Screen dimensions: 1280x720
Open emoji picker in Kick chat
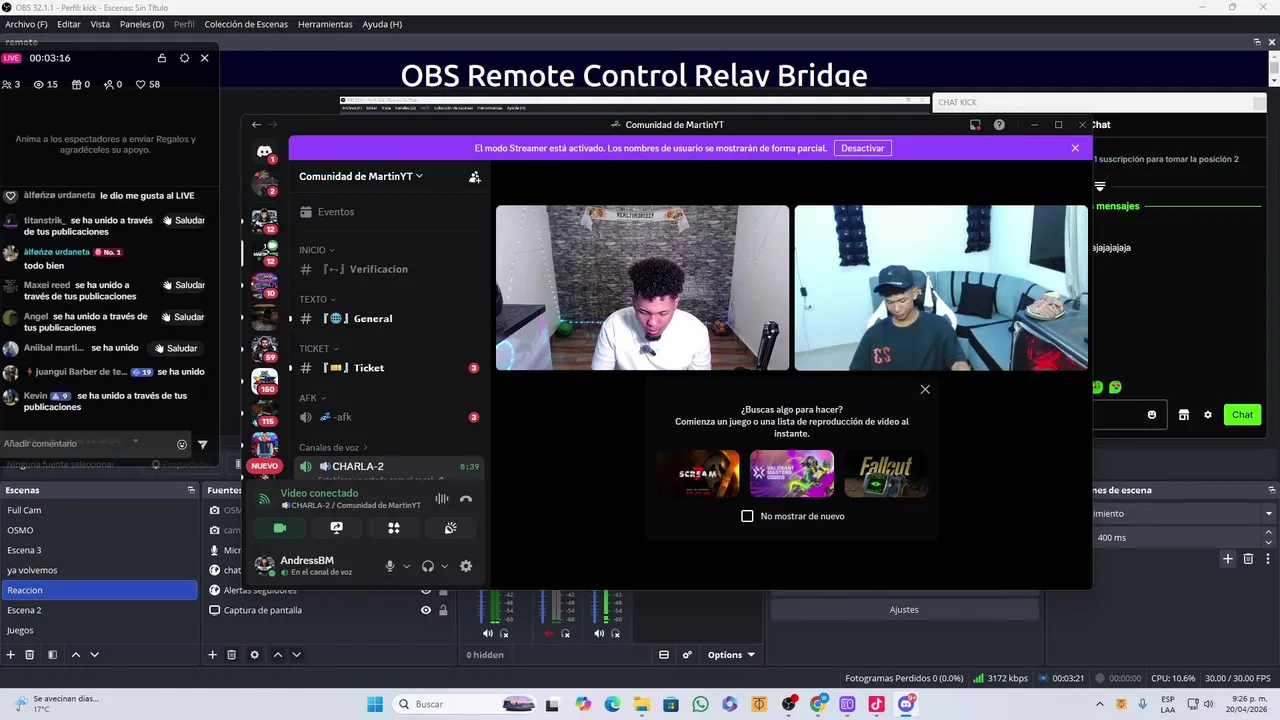(x=1152, y=415)
